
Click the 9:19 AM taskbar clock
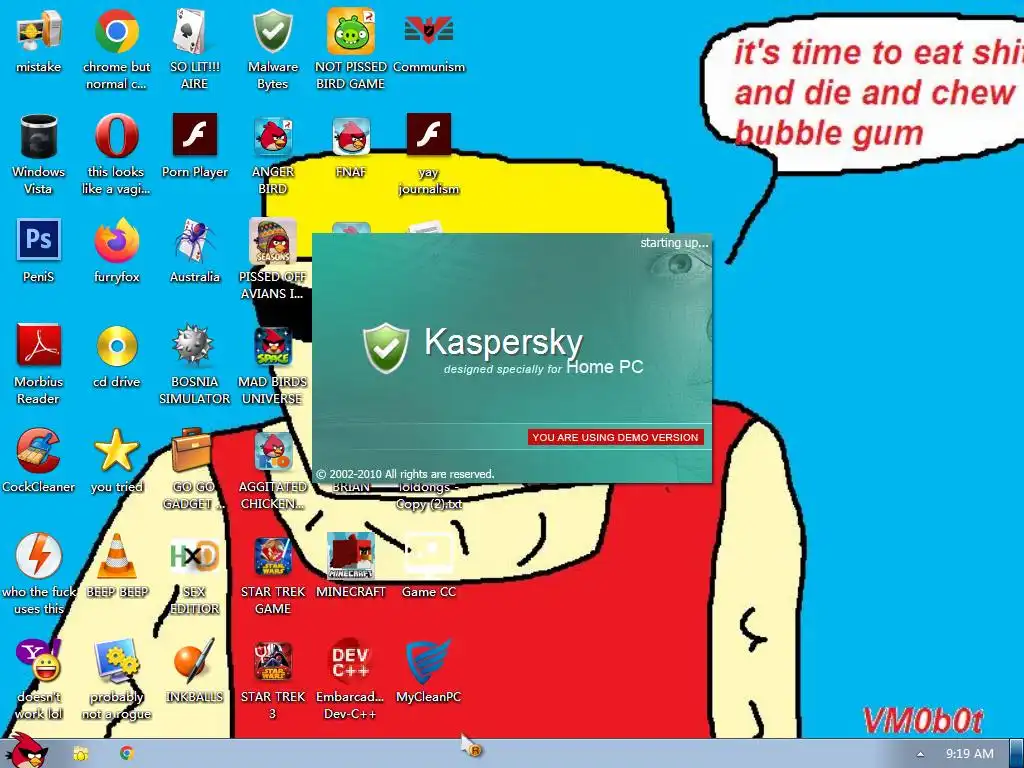(x=970, y=754)
